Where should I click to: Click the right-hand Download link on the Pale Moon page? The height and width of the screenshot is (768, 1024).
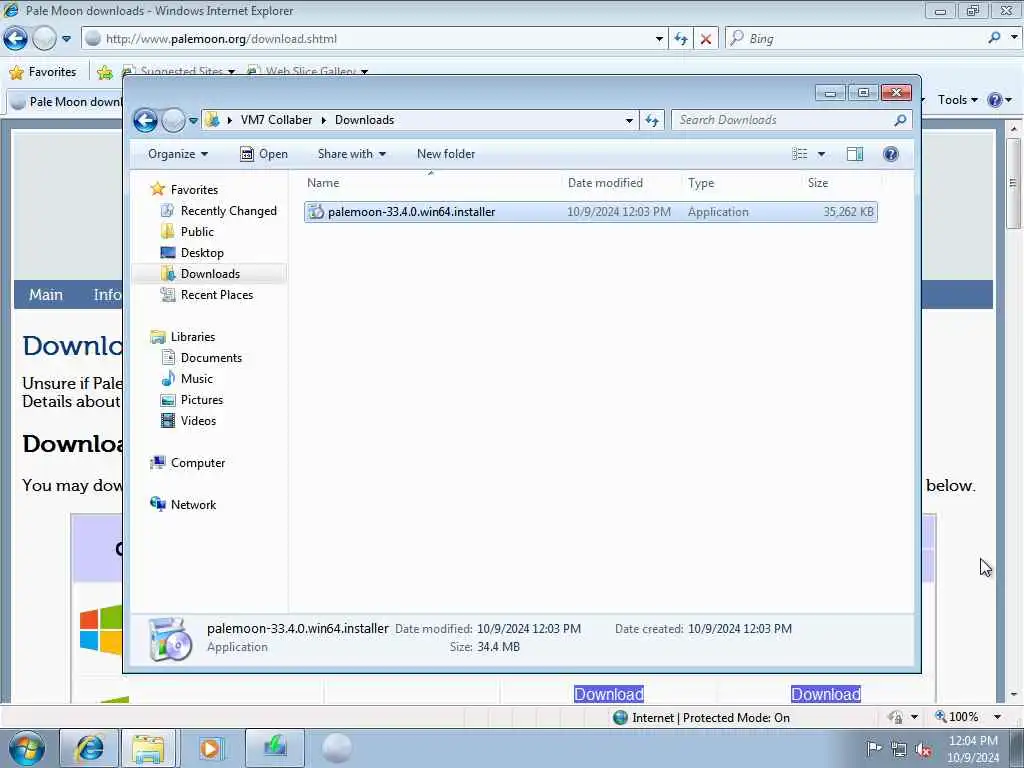click(825, 694)
